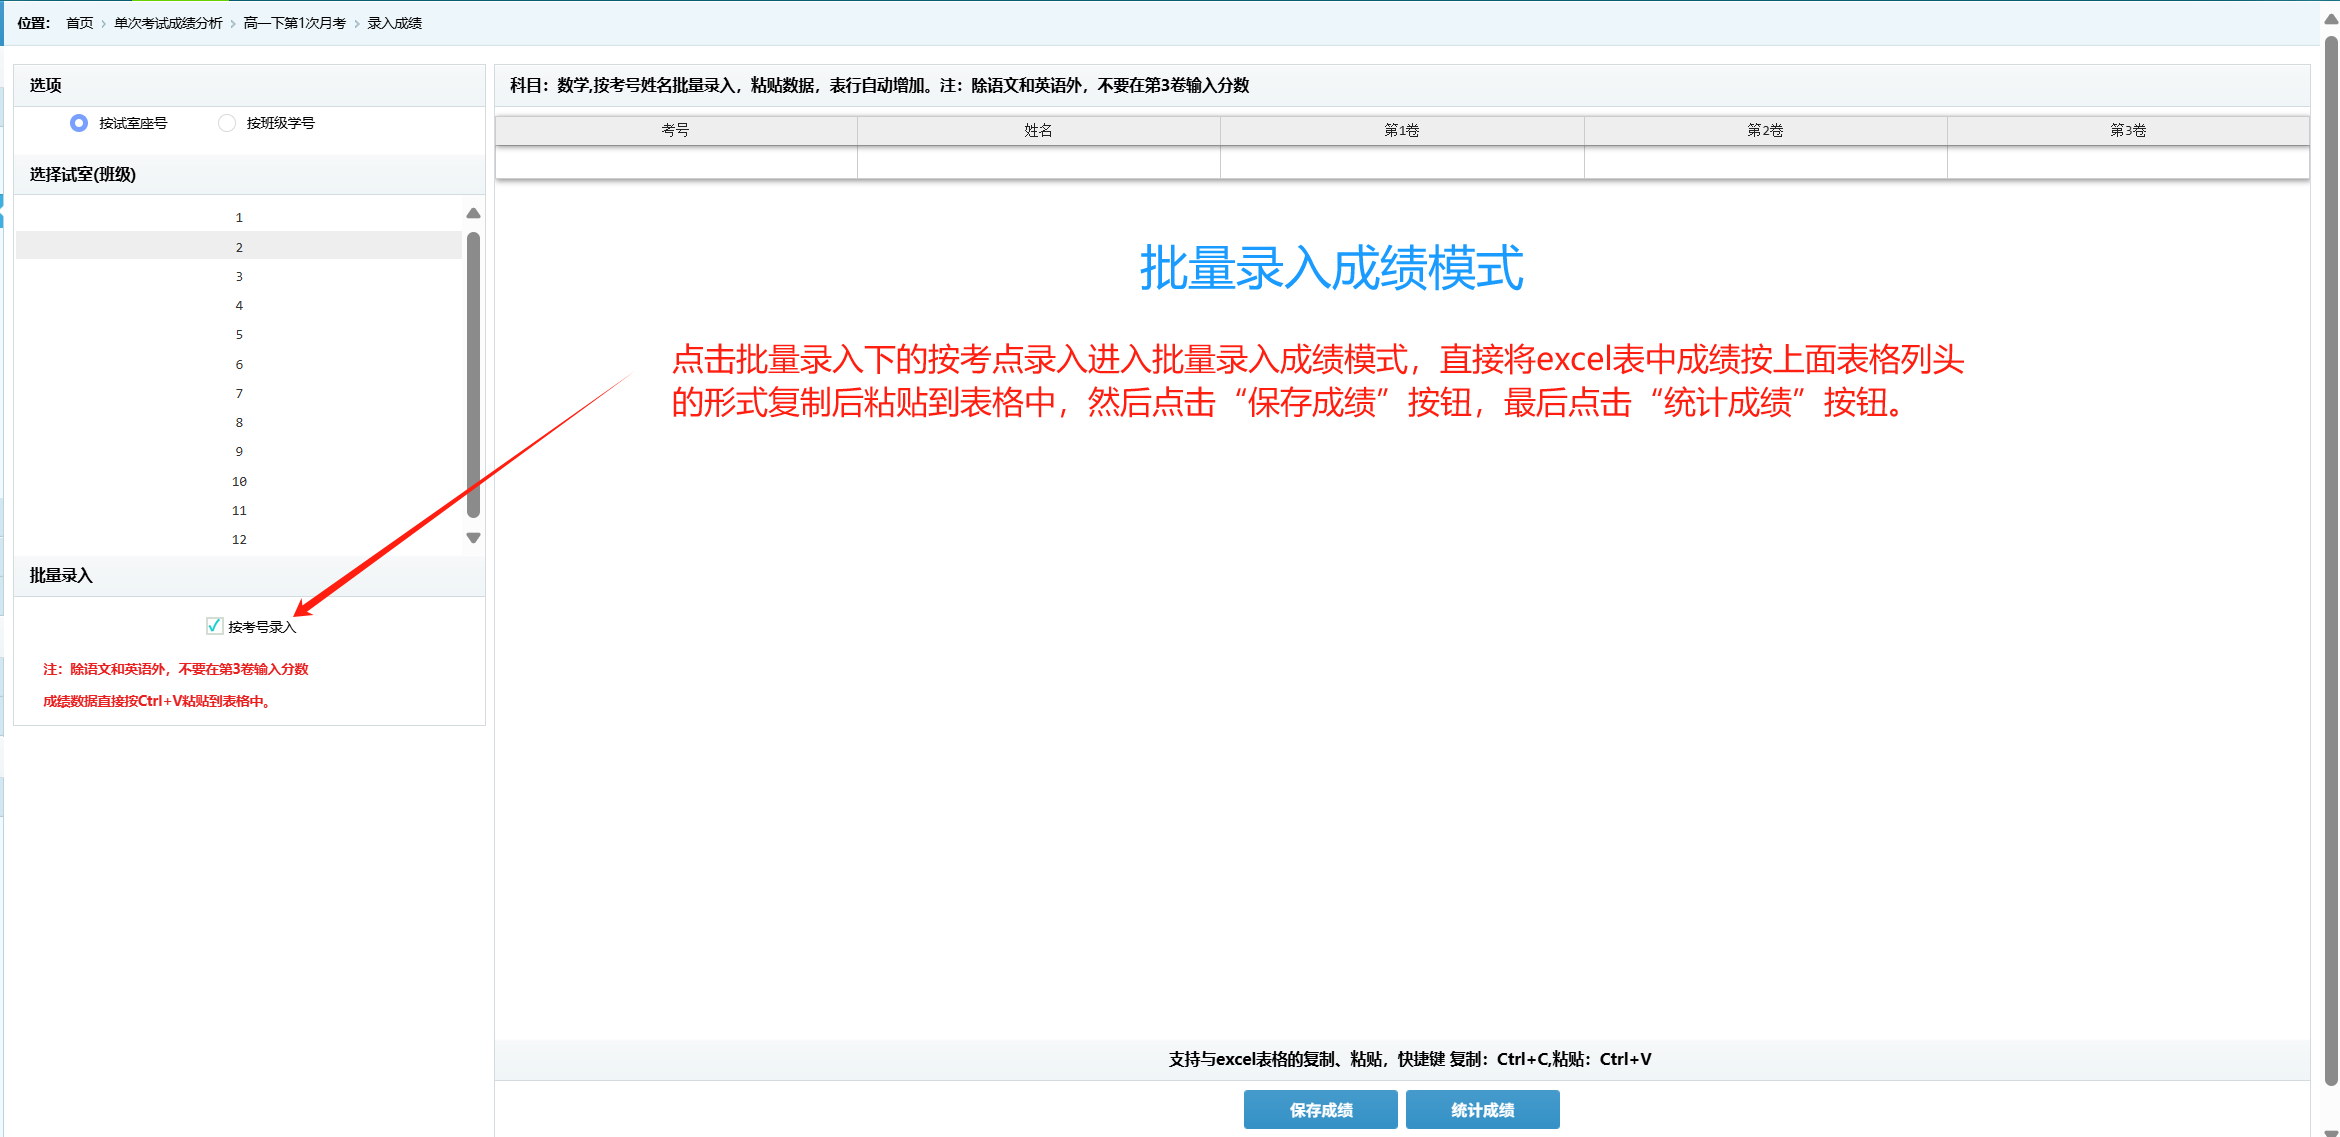
Task: Open 单次考试成绩分析 breadcrumb link
Action: point(168,23)
